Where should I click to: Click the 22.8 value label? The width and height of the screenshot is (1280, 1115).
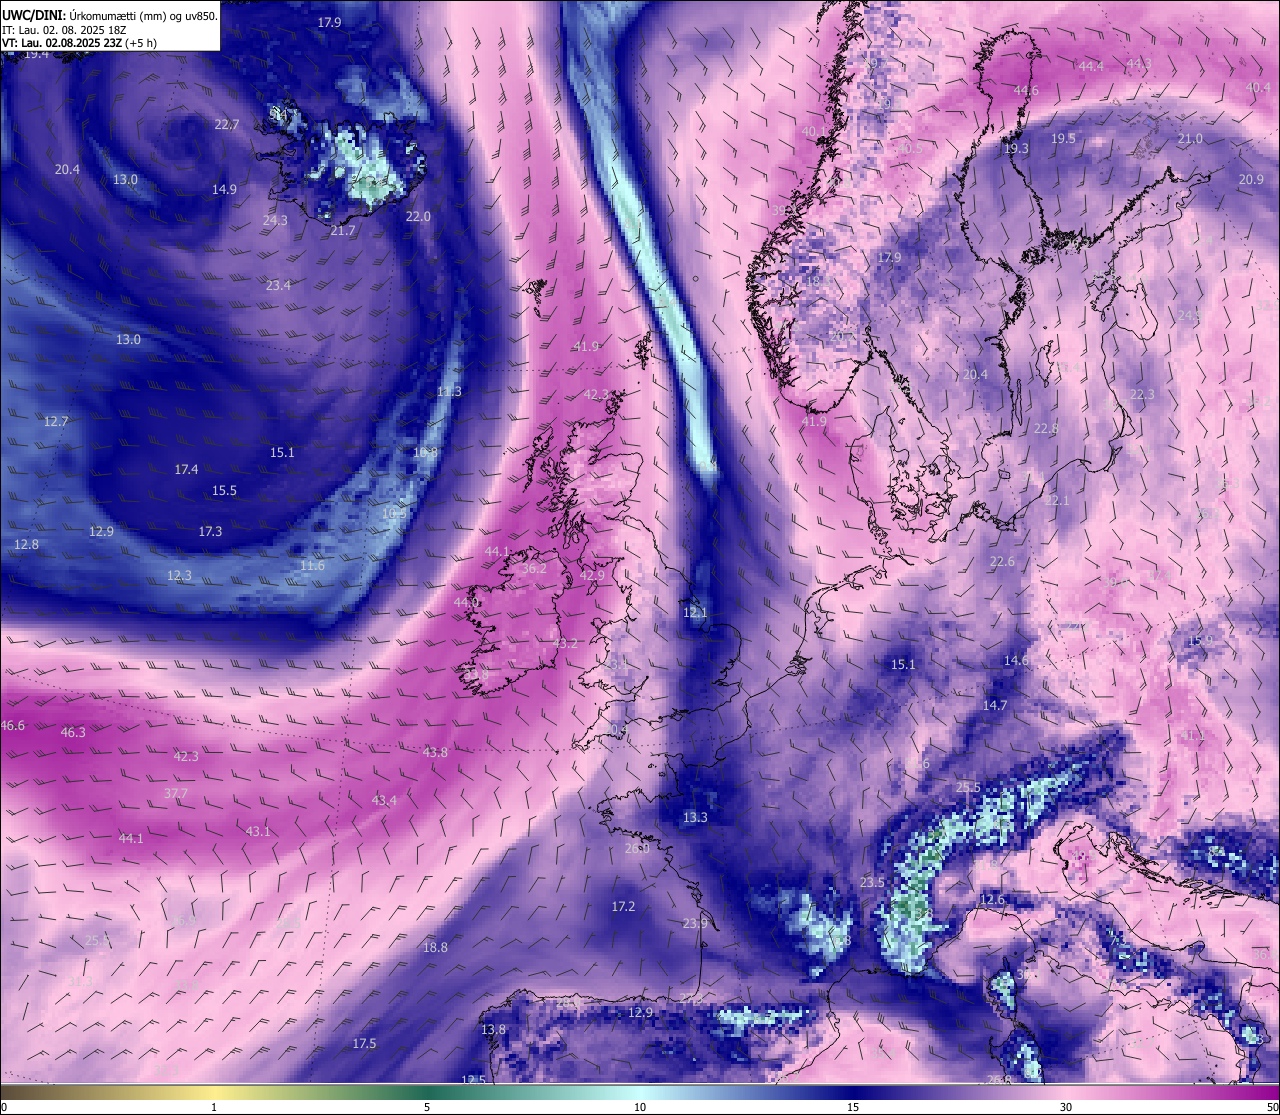pos(1046,429)
